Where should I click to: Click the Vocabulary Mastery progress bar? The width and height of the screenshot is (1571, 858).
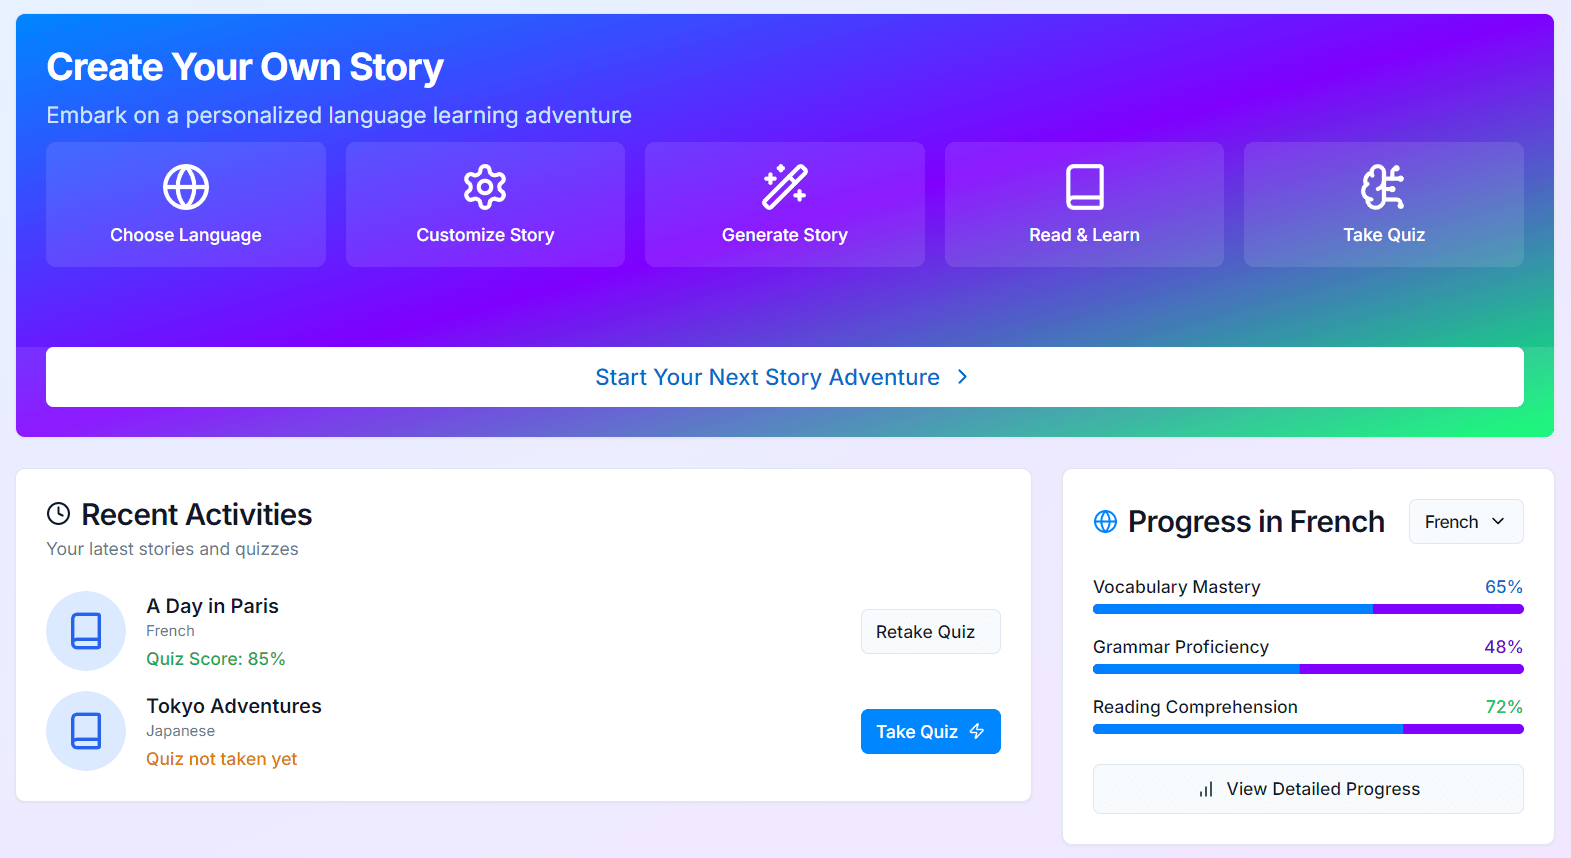tap(1308, 609)
